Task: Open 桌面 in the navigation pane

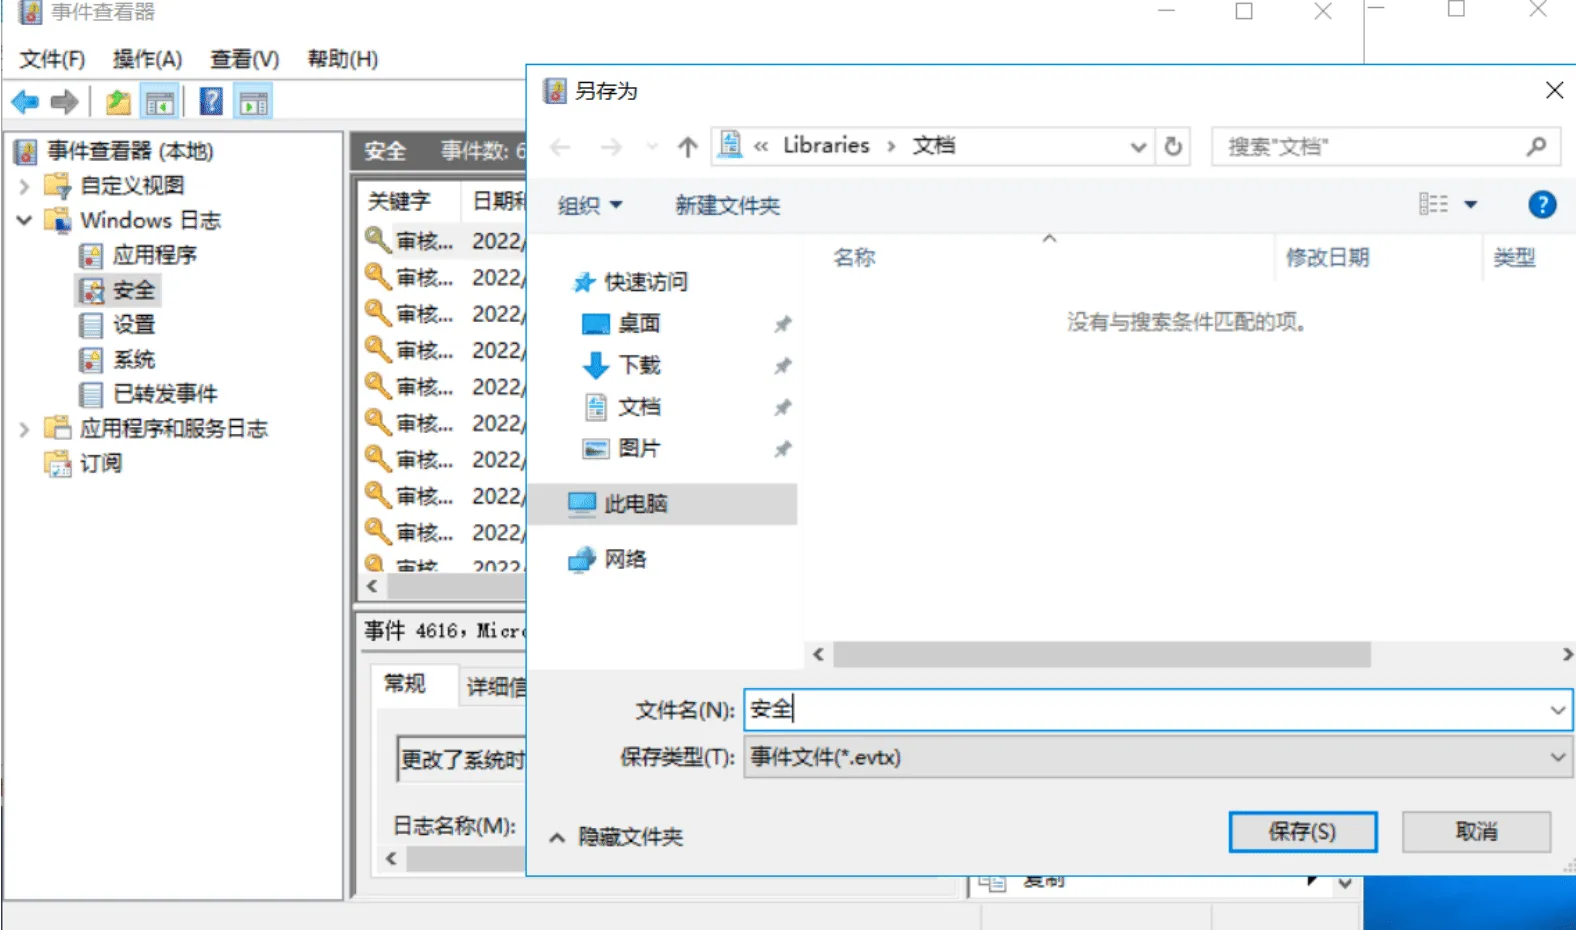Action: tap(639, 324)
